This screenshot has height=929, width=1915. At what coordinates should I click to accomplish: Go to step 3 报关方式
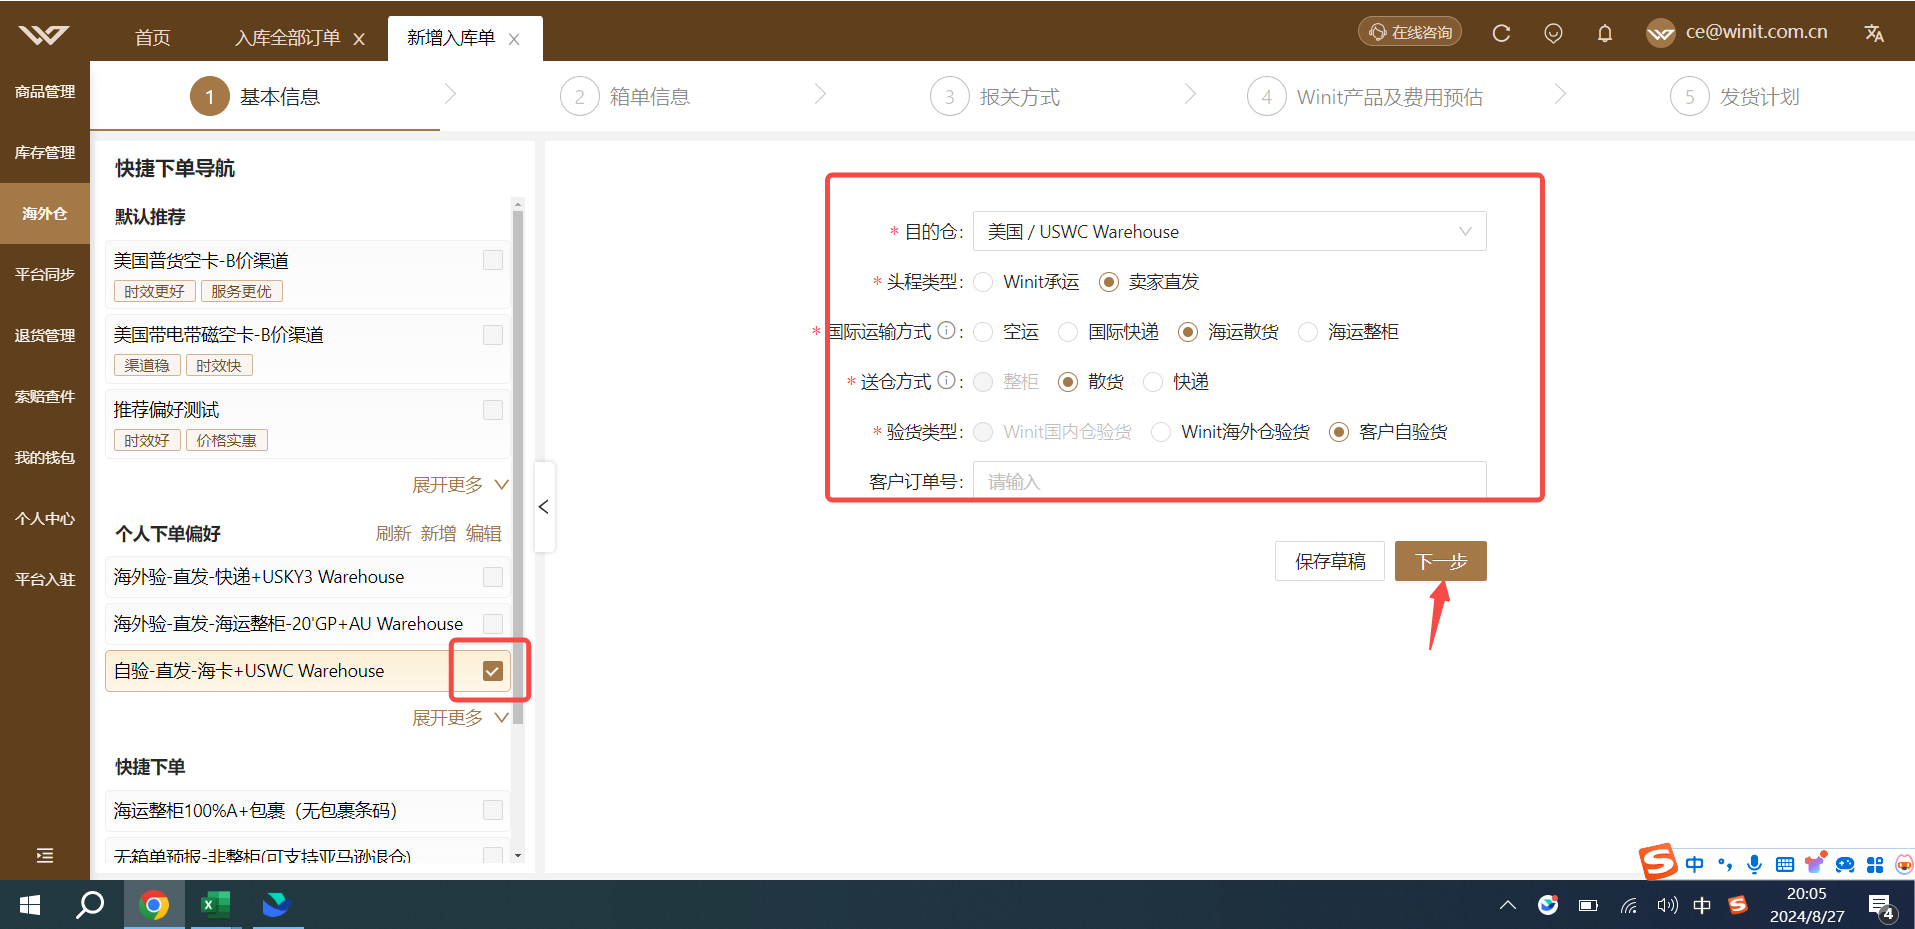(x=995, y=97)
